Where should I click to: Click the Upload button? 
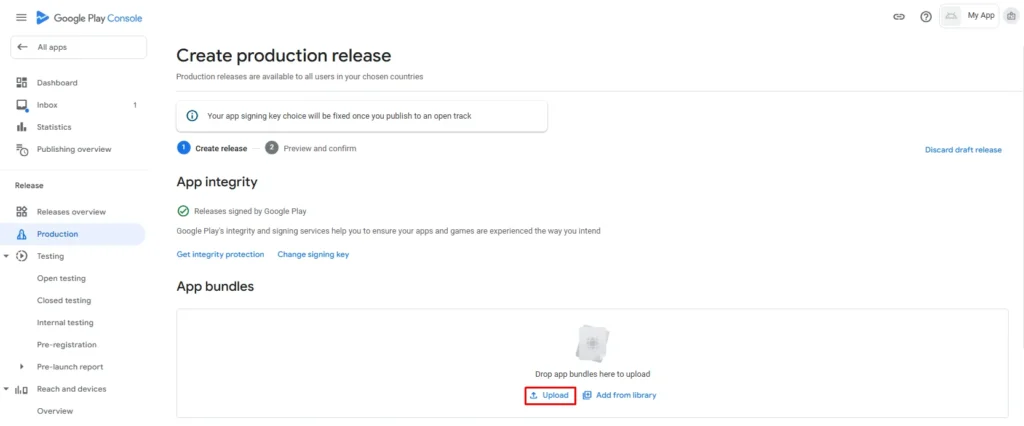click(549, 395)
